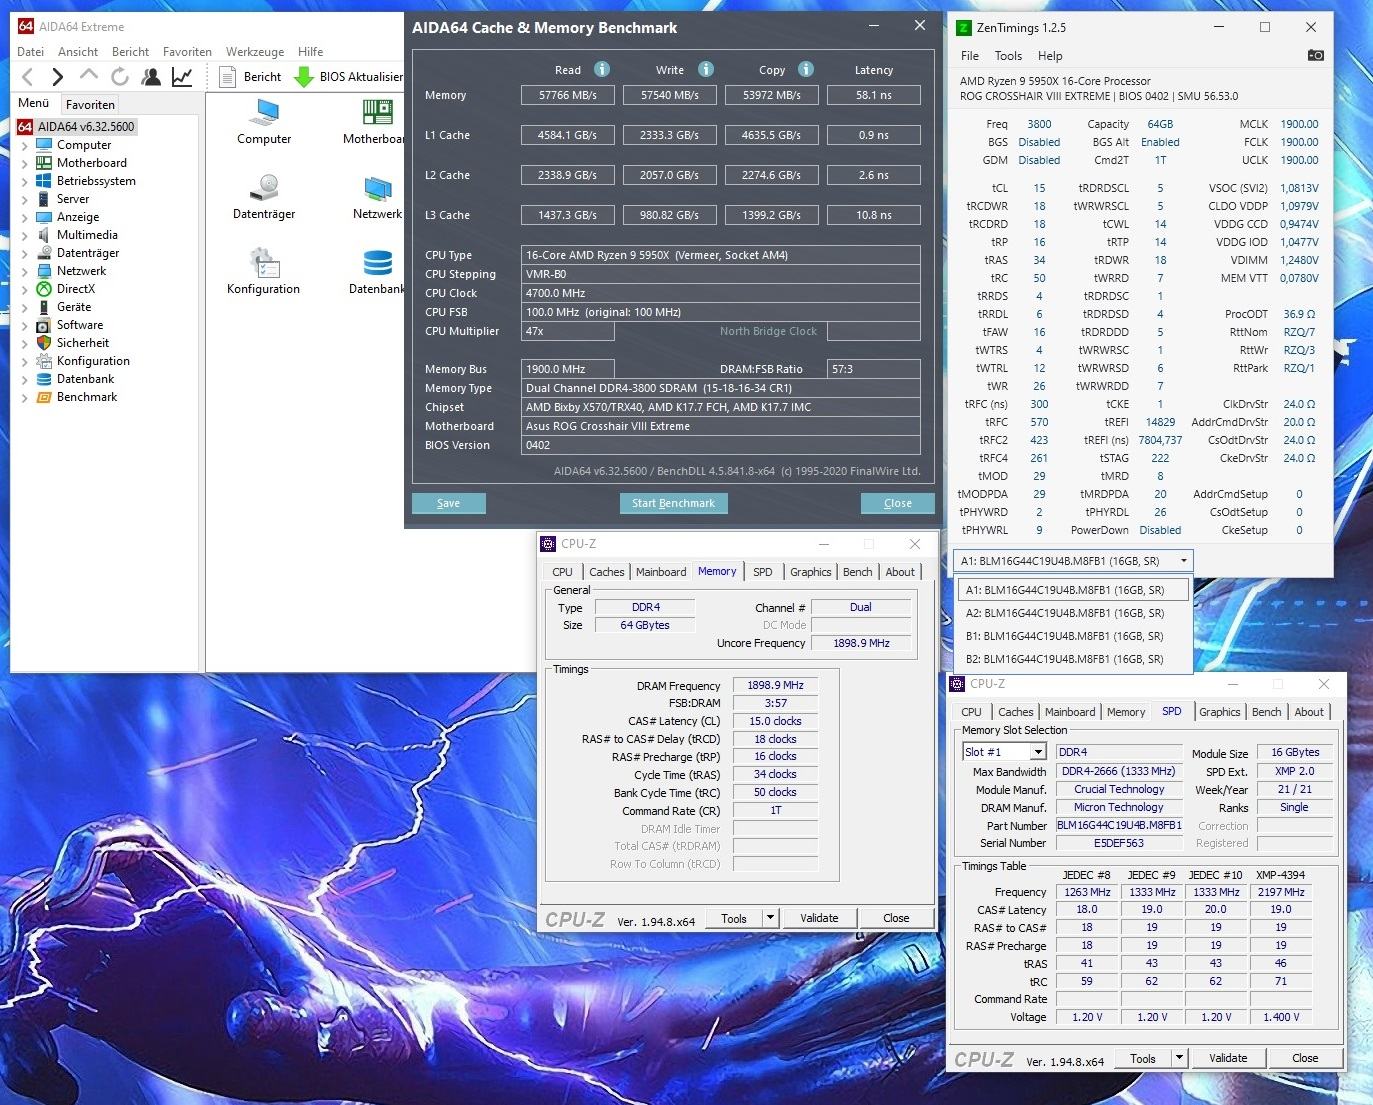Choose A2: BLM16G44C19U4B.M8FB1 from dropdown list
Viewport: 1373px width, 1105px height.
1074,613
